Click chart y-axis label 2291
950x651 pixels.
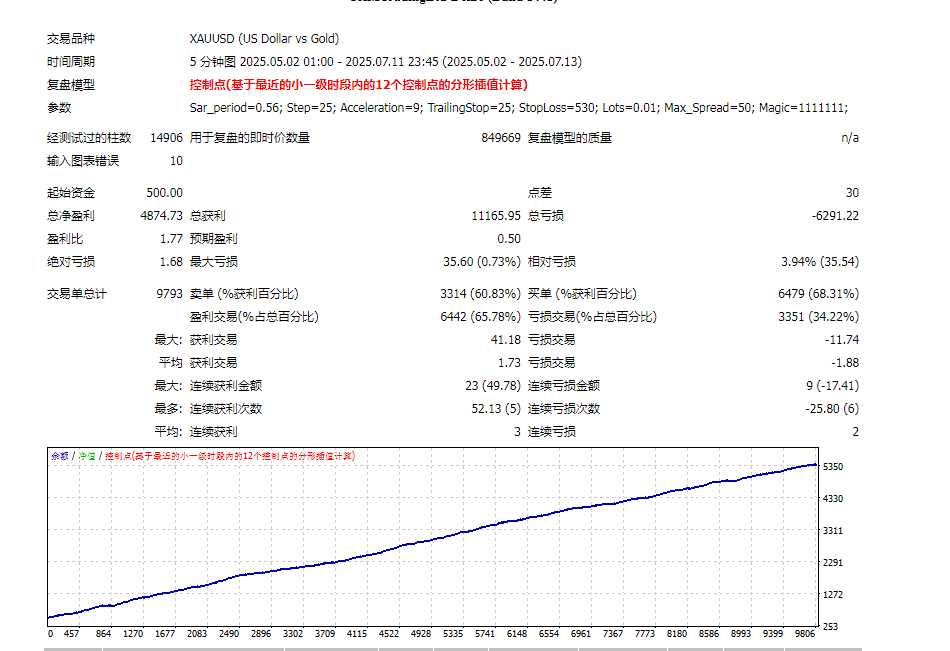[x=832, y=563]
